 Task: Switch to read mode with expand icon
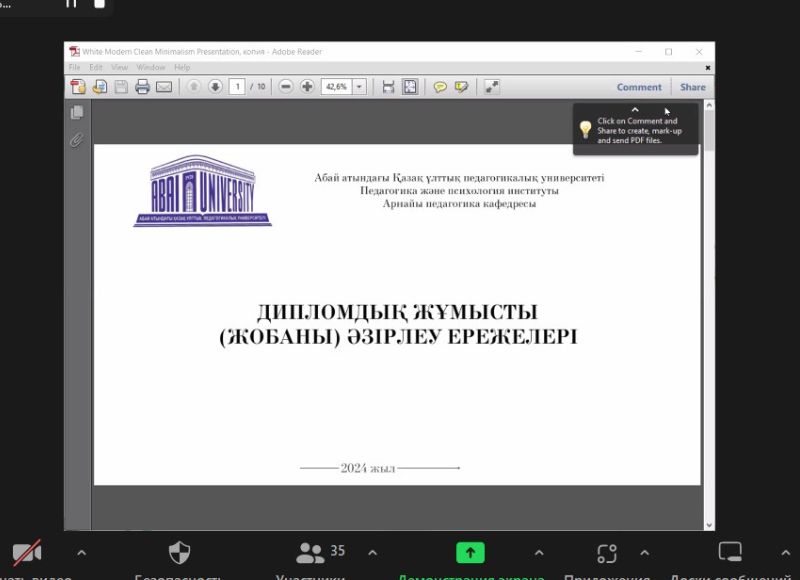click(x=492, y=87)
